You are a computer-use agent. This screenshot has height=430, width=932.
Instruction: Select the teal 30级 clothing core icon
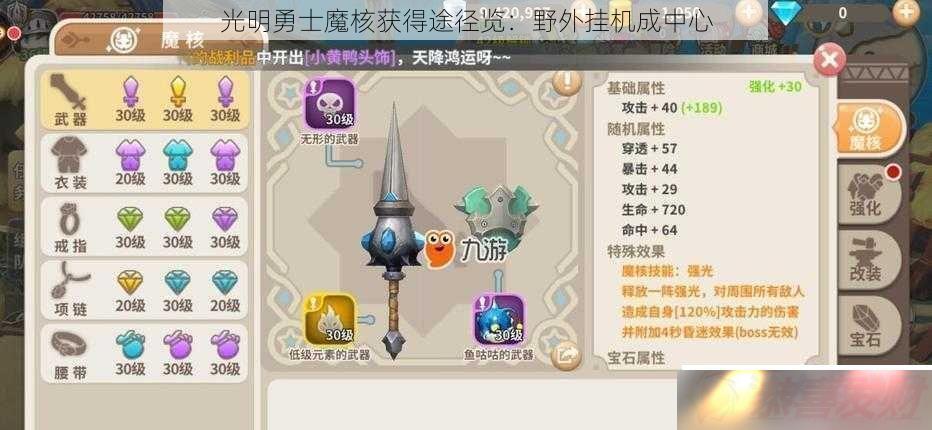click(178, 162)
